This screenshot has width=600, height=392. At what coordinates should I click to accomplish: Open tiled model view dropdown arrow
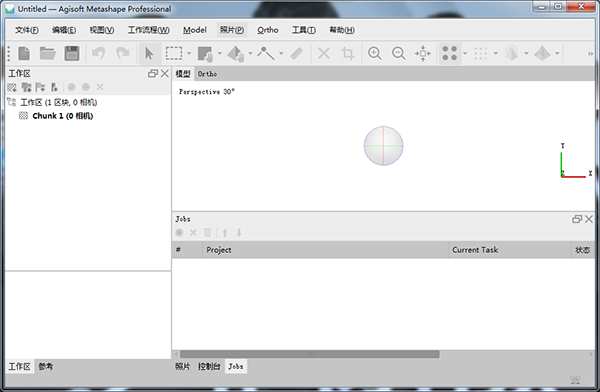pyautogui.click(x=557, y=53)
